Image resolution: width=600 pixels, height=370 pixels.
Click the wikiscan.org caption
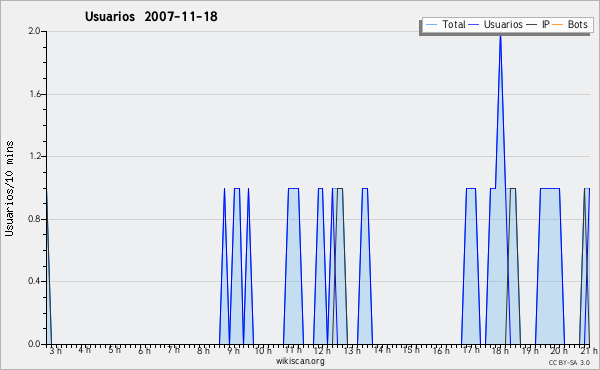pyautogui.click(x=300, y=361)
